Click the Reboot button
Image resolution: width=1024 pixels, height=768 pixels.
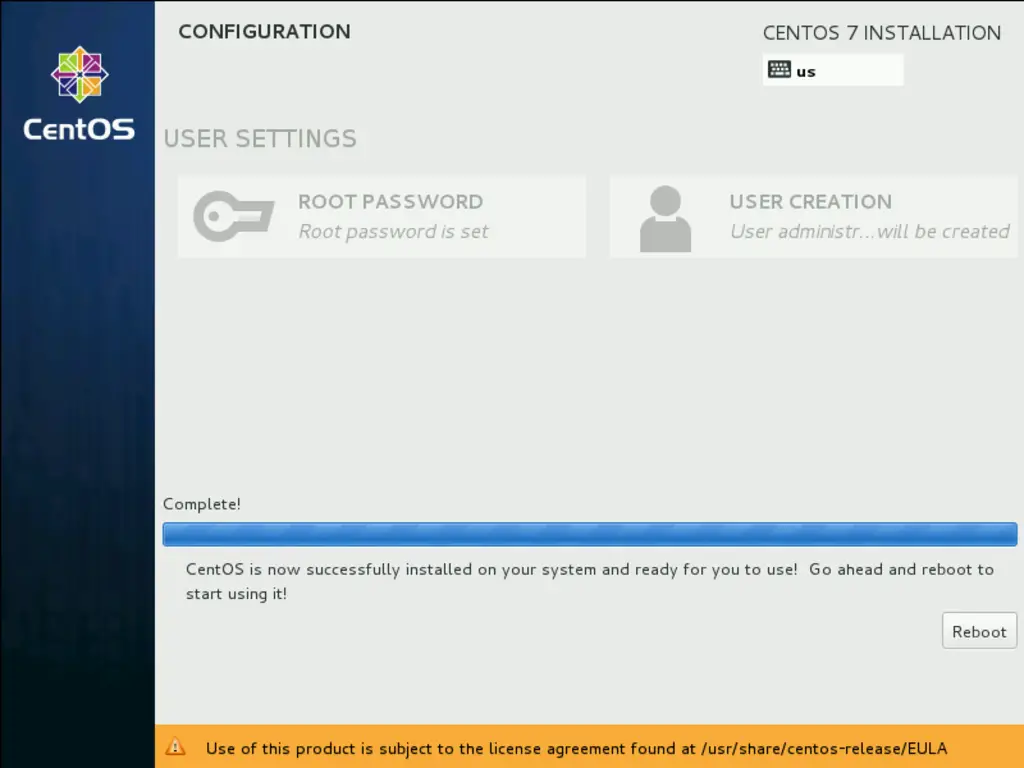(979, 631)
